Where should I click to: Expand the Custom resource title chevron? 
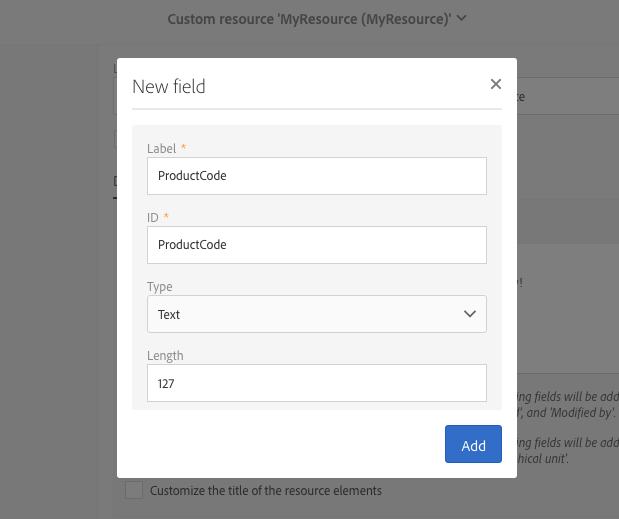pos(461,18)
